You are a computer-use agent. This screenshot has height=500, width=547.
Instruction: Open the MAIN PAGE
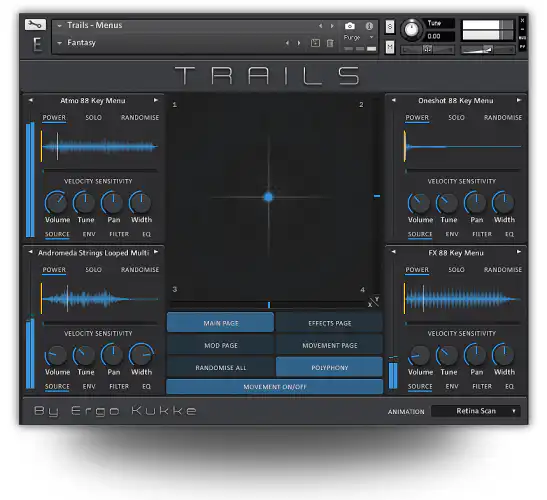tap(220, 323)
